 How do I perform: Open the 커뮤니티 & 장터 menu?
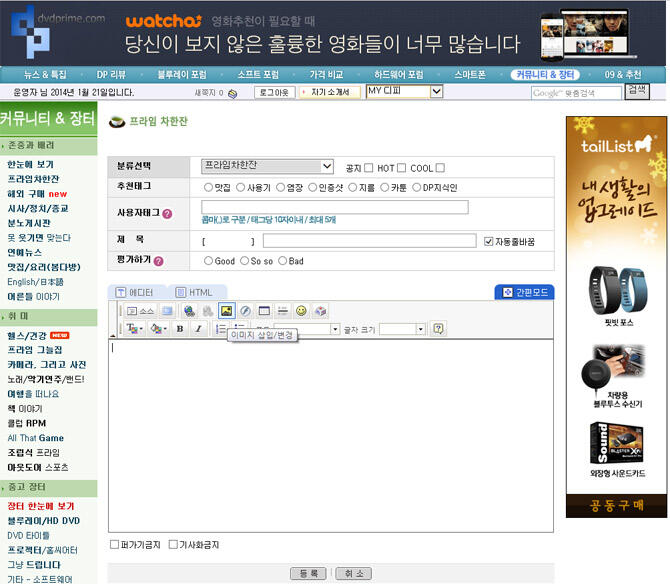545,75
